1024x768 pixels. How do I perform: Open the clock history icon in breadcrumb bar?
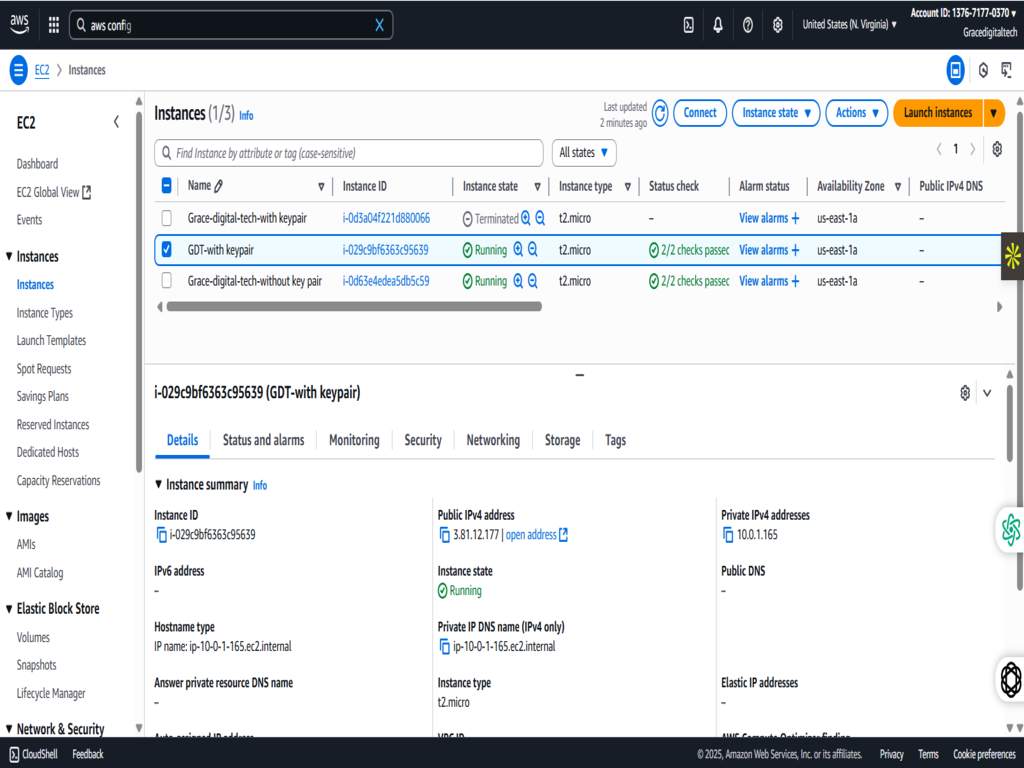click(x=984, y=70)
